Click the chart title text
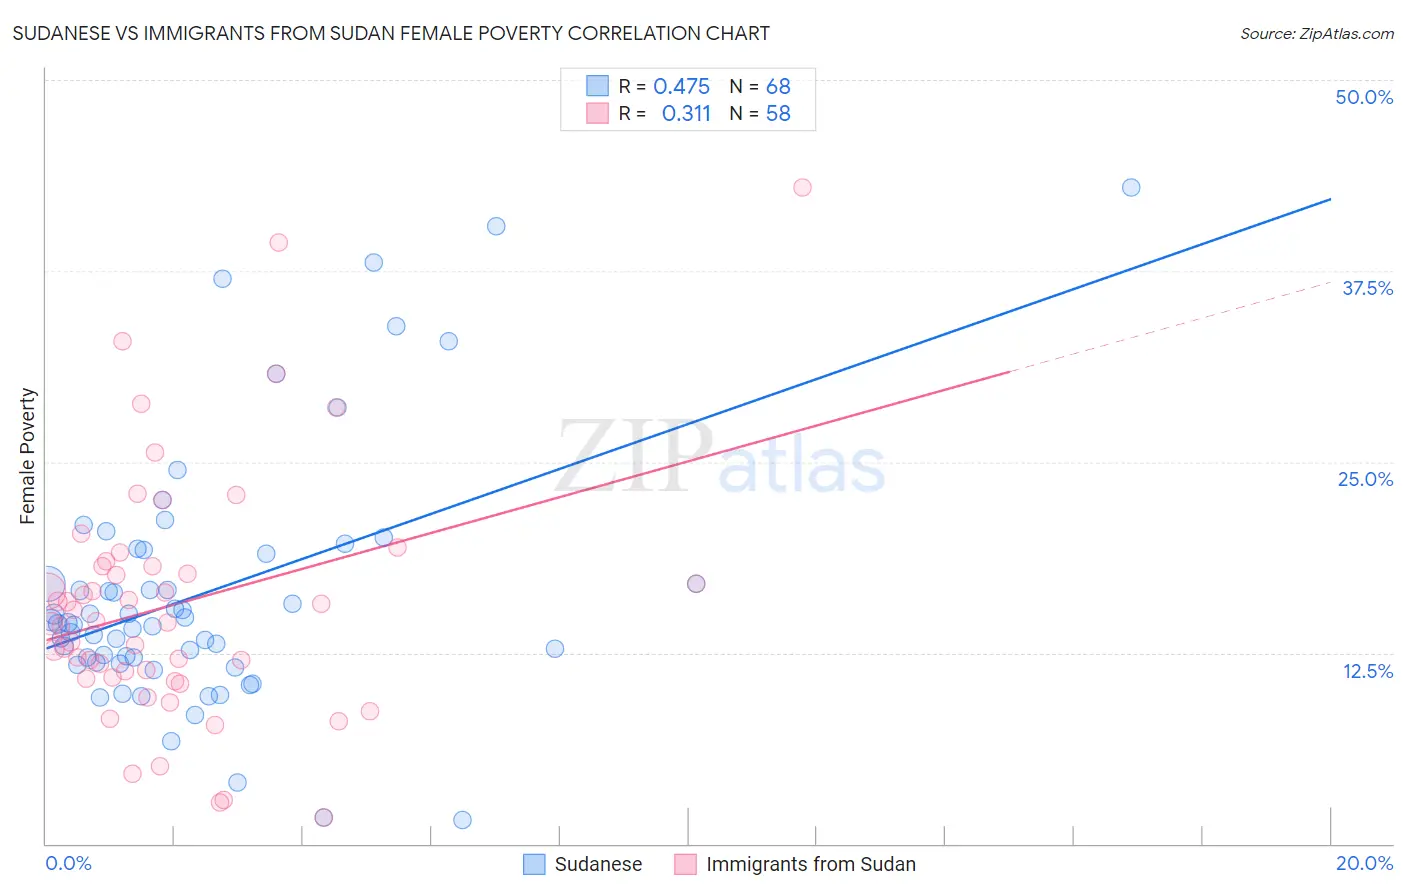This screenshot has height=892, width=1406. [x=391, y=33]
